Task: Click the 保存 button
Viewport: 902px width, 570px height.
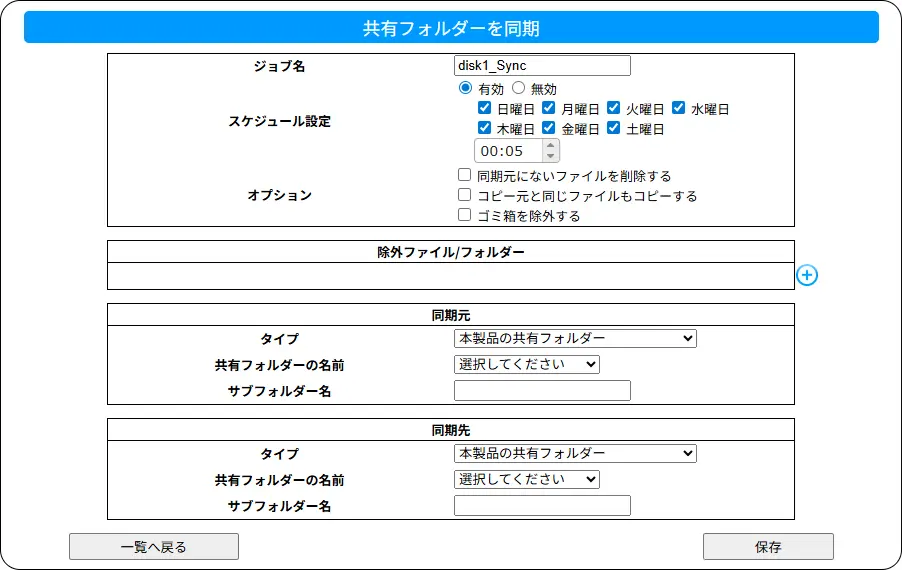Action: (x=768, y=546)
